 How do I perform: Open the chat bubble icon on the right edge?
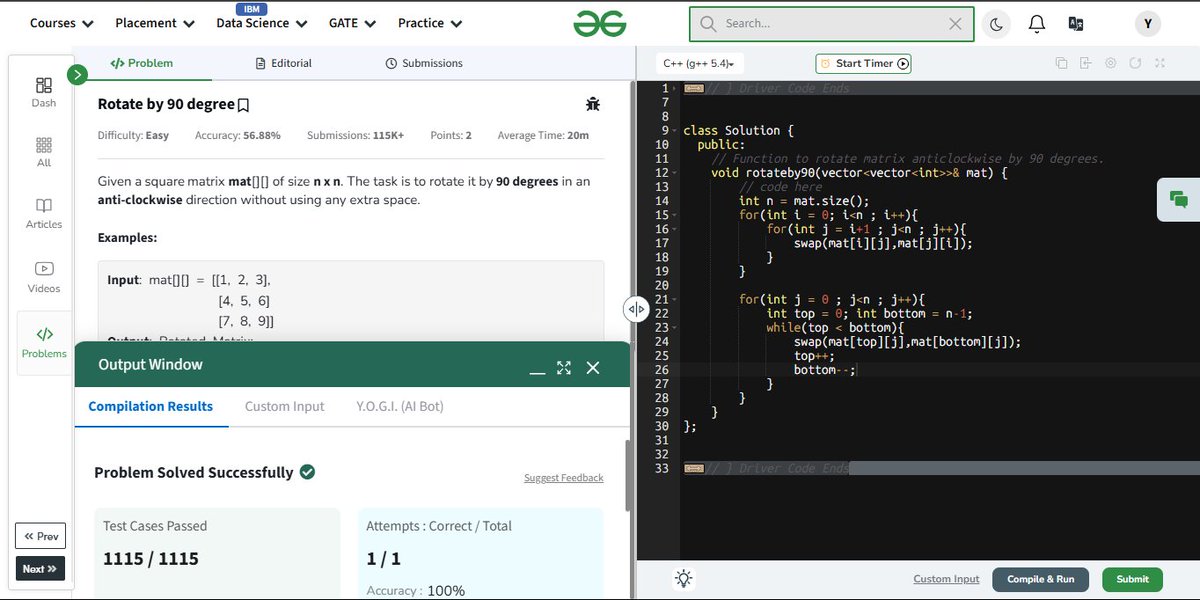click(1179, 200)
